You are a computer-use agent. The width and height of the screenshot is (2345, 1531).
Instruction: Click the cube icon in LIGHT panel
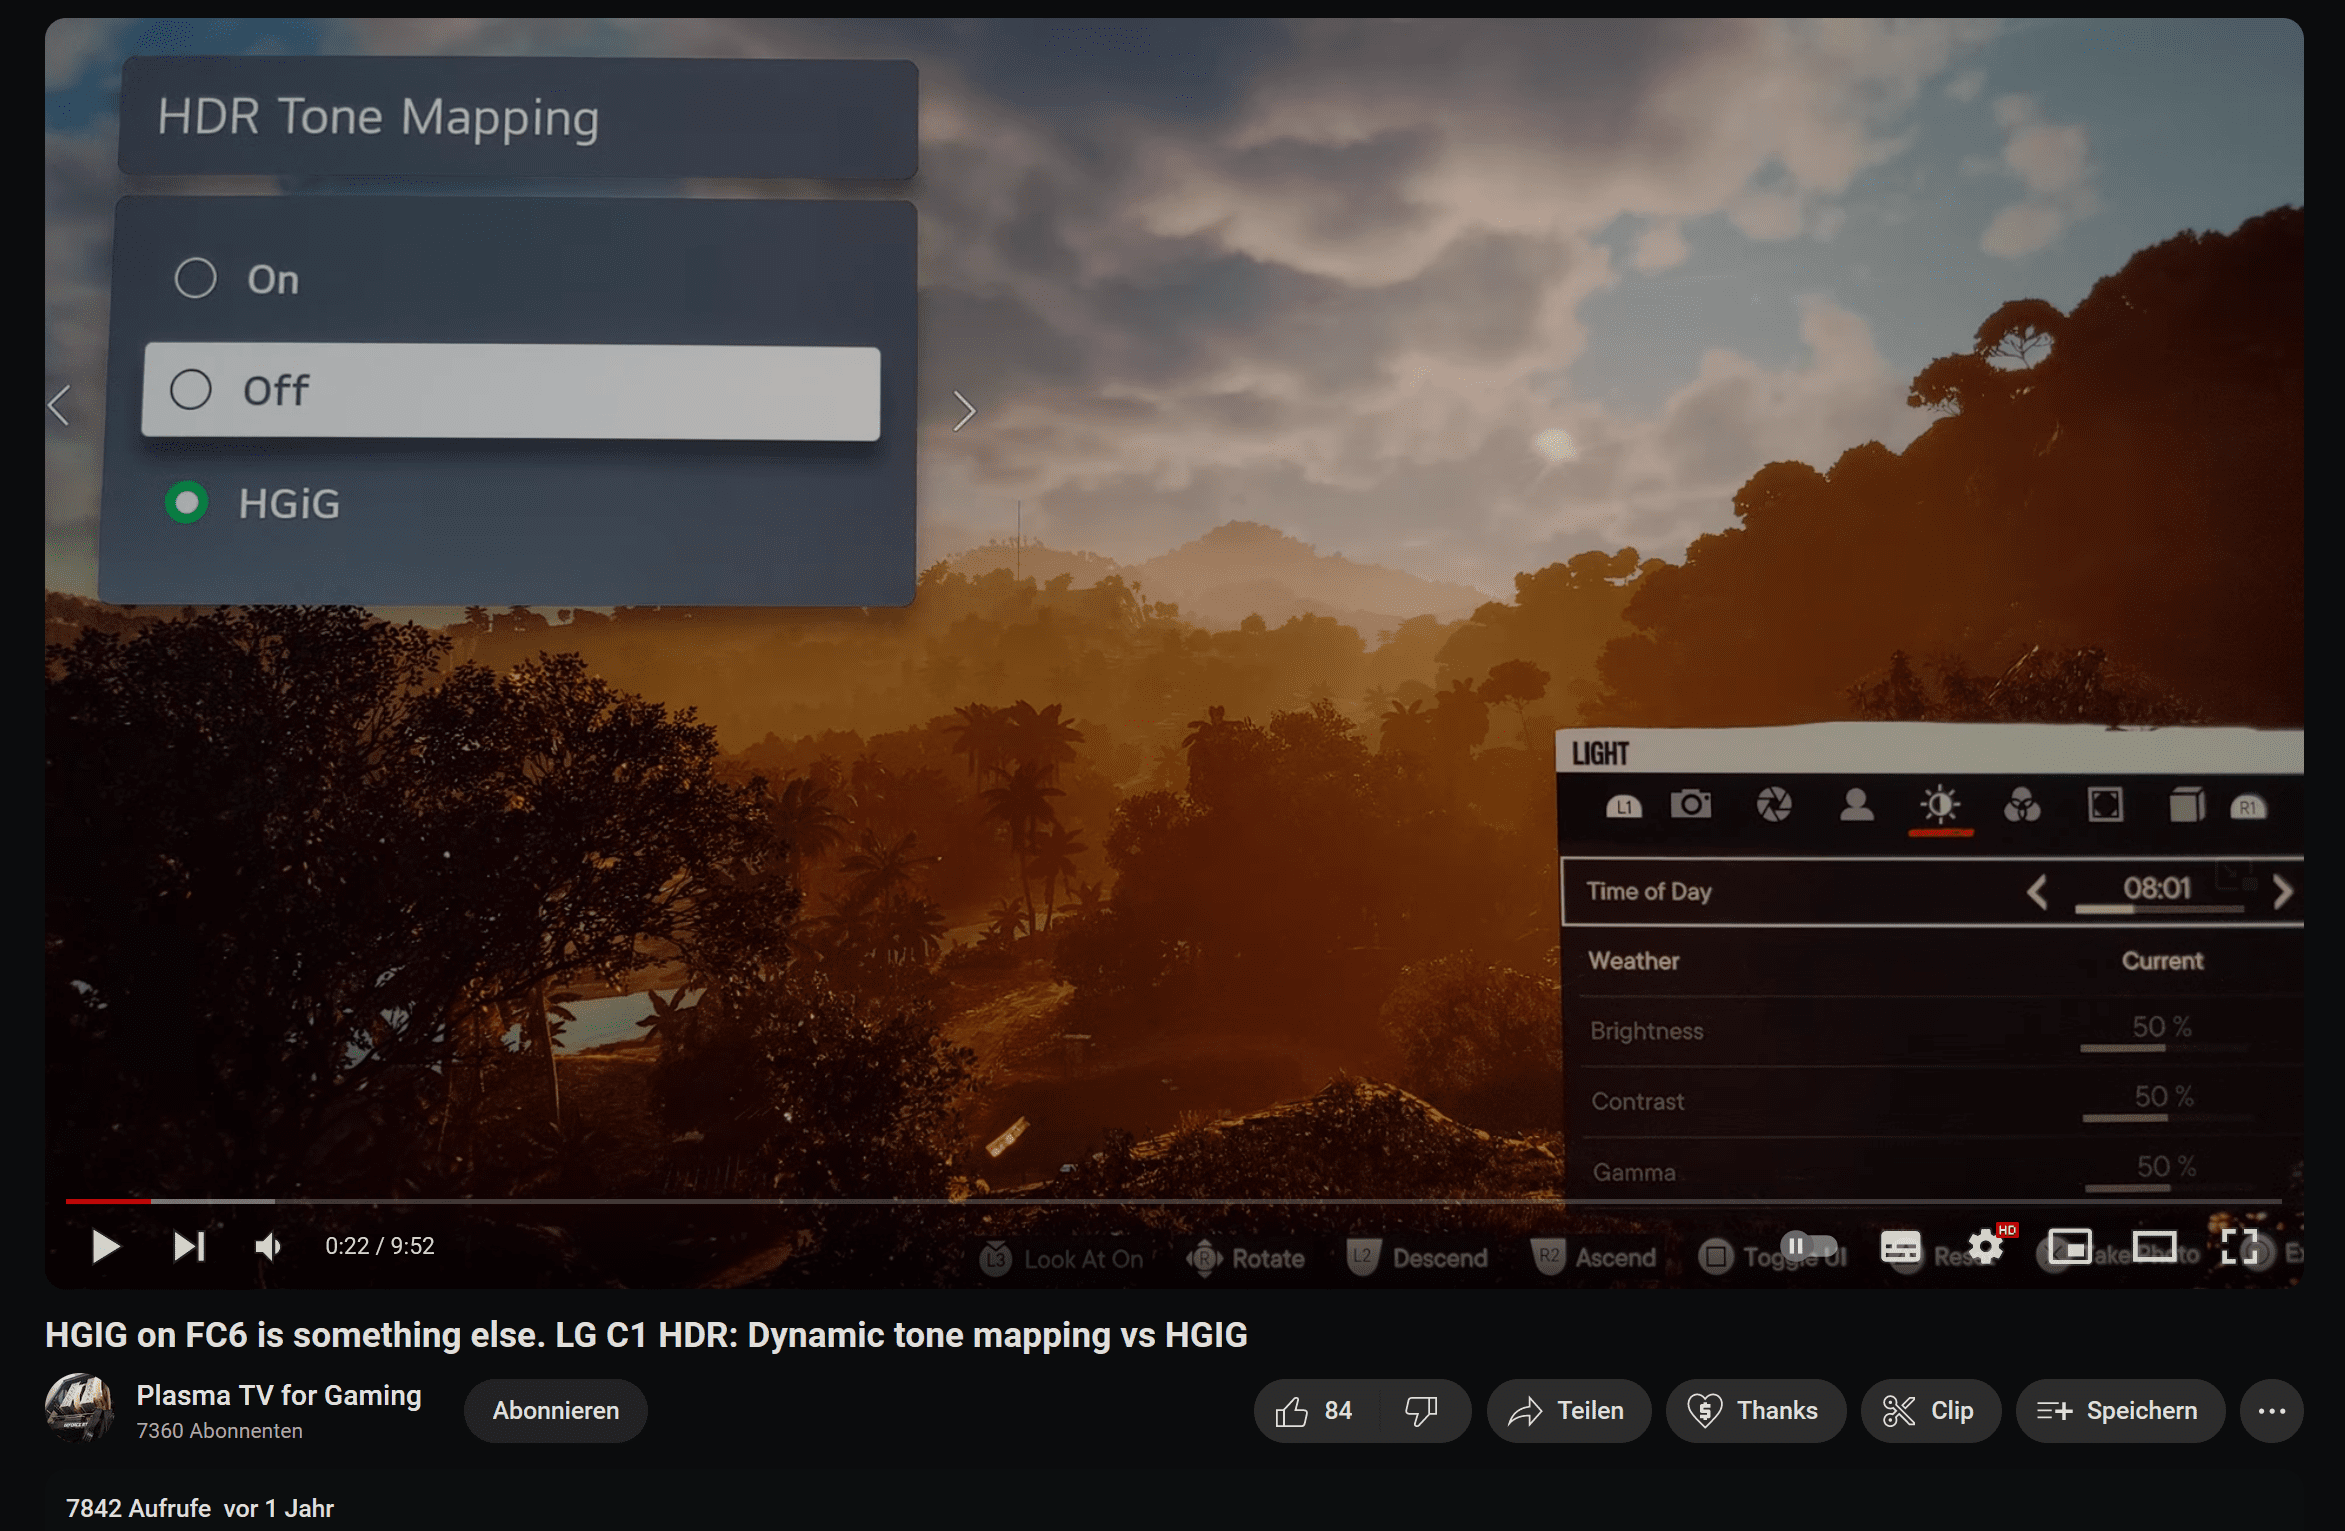click(2187, 804)
